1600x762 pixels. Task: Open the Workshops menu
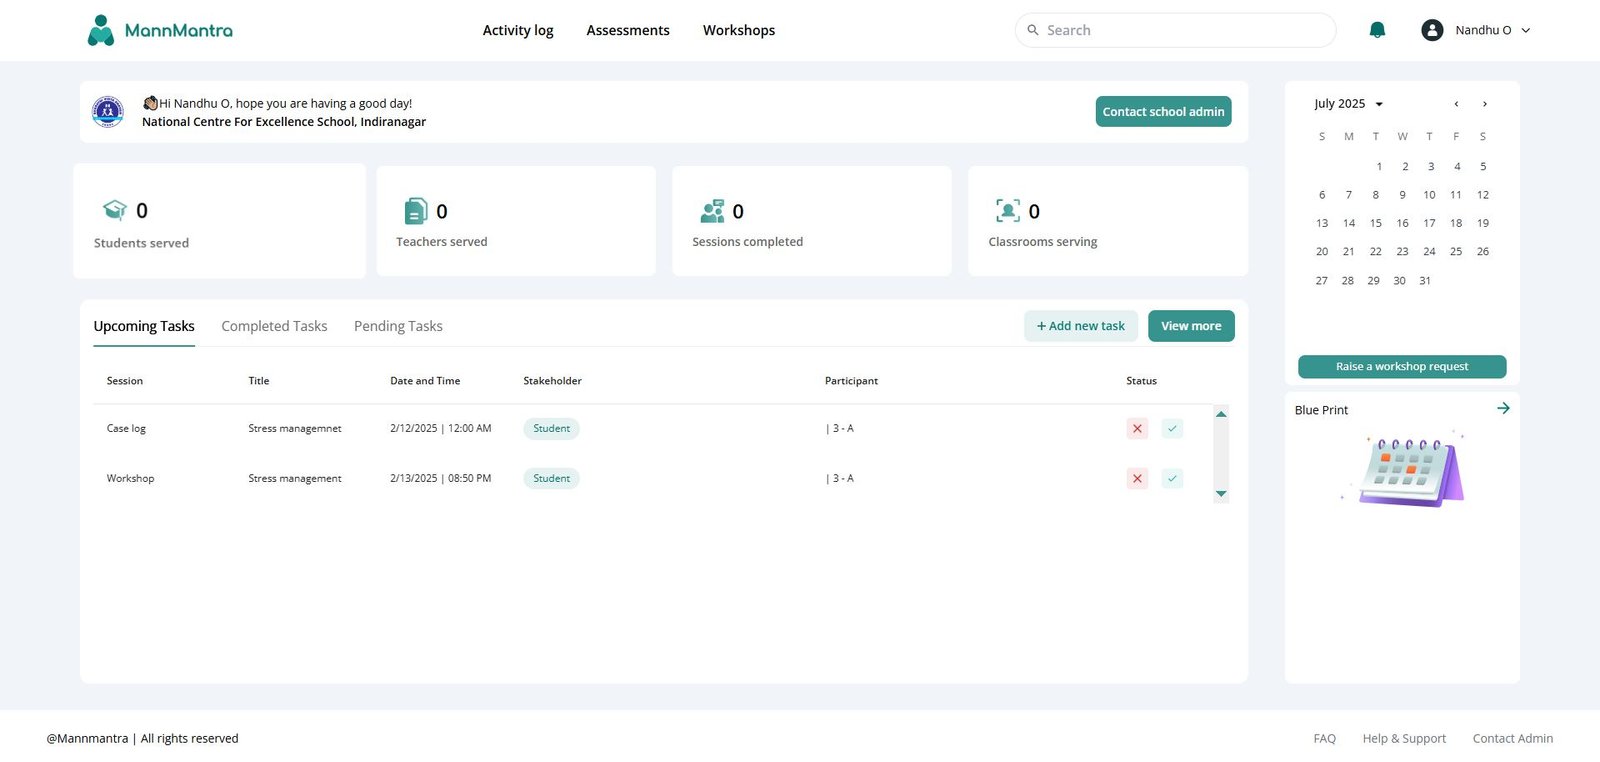coord(739,30)
